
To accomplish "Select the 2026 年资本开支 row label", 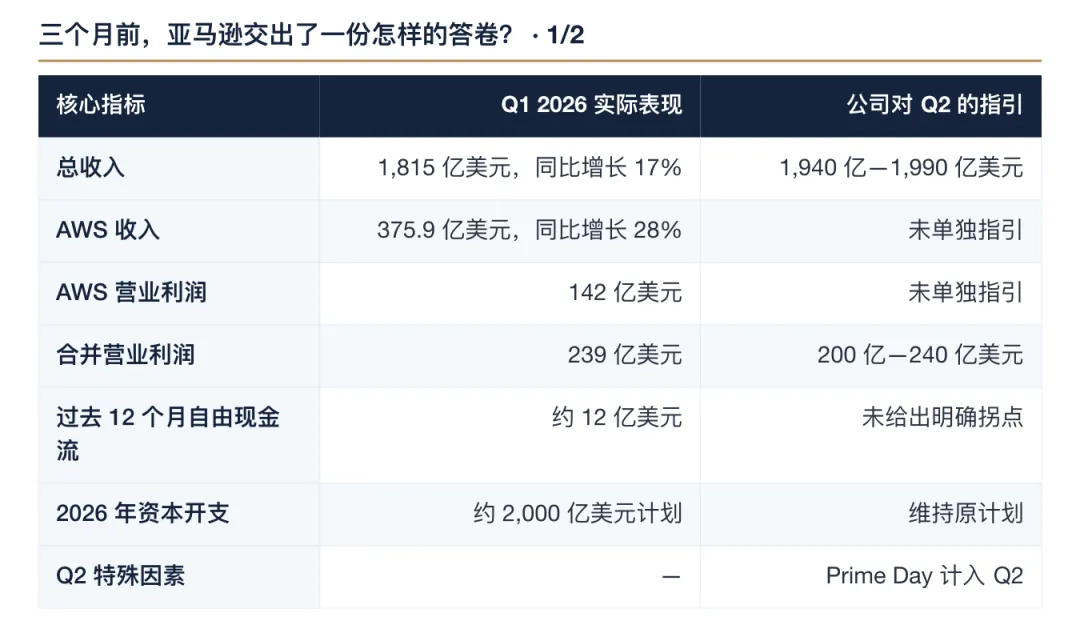I will point(143,513).
